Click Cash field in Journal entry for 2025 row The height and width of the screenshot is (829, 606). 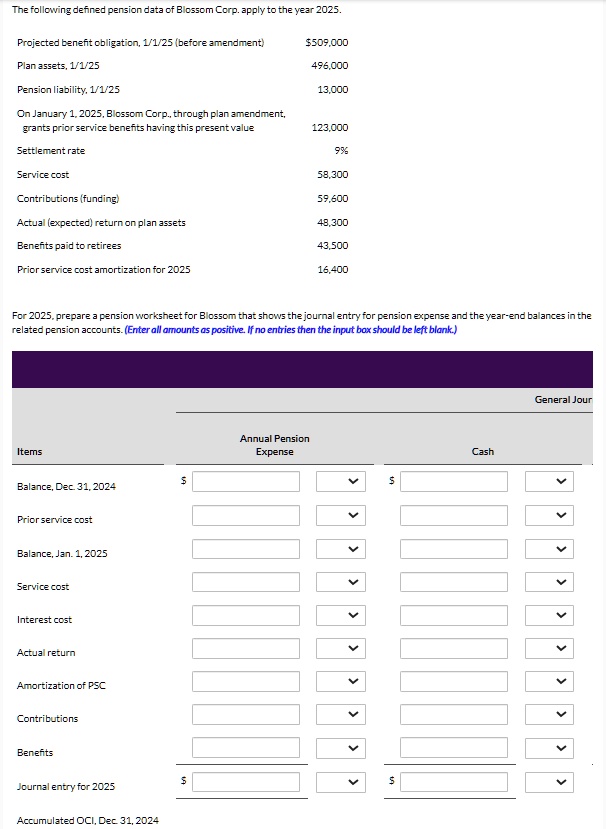(454, 782)
